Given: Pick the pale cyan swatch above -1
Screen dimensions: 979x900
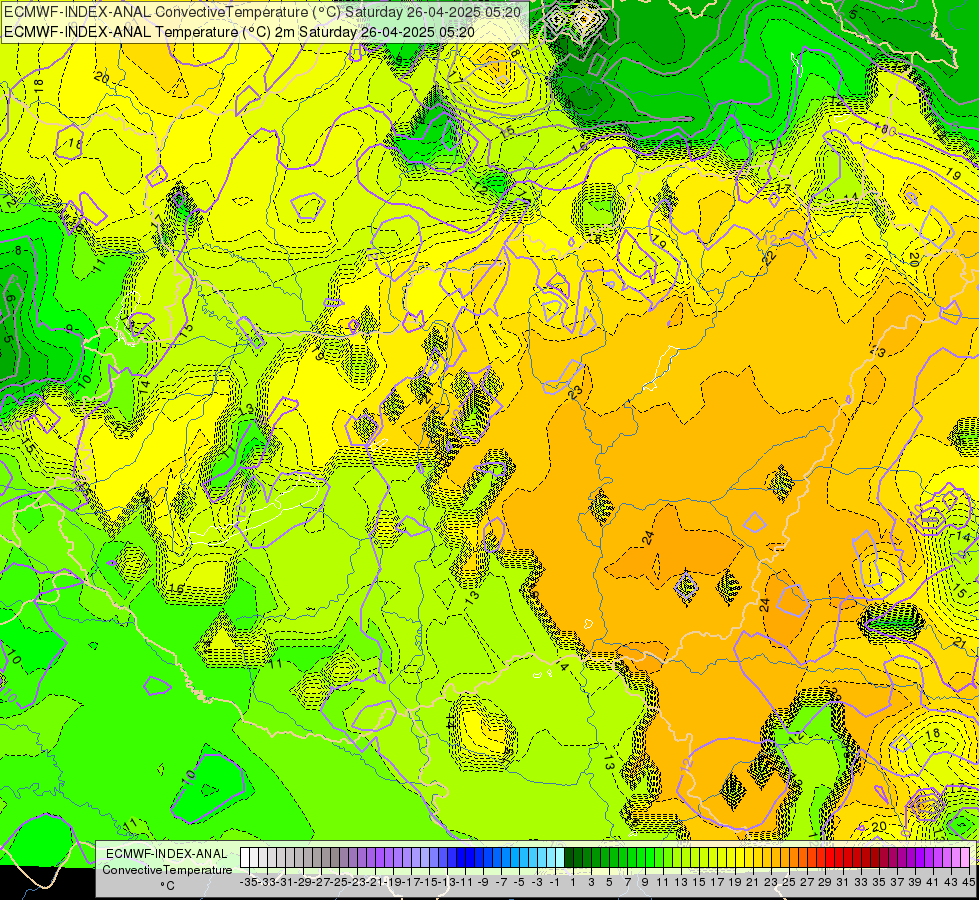Looking at the screenshot, I should point(560,858).
